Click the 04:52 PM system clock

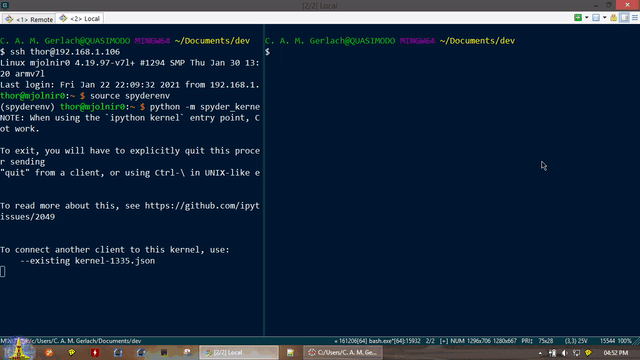click(x=616, y=353)
